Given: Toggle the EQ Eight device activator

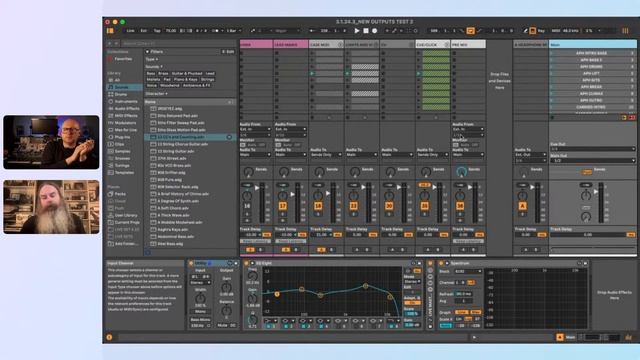Looking at the screenshot, I should [x=246, y=263].
